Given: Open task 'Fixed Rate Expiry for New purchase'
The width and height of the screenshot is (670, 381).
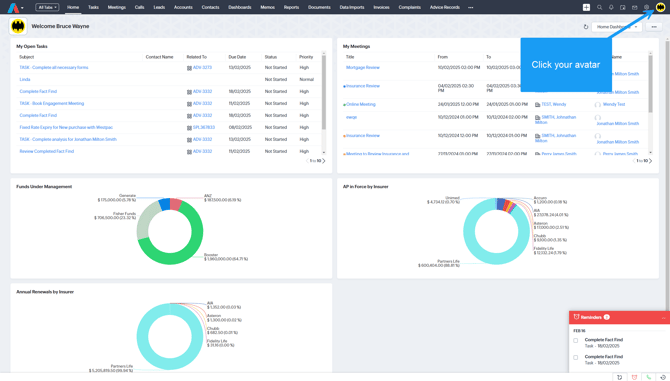Looking at the screenshot, I should (x=66, y=127).
